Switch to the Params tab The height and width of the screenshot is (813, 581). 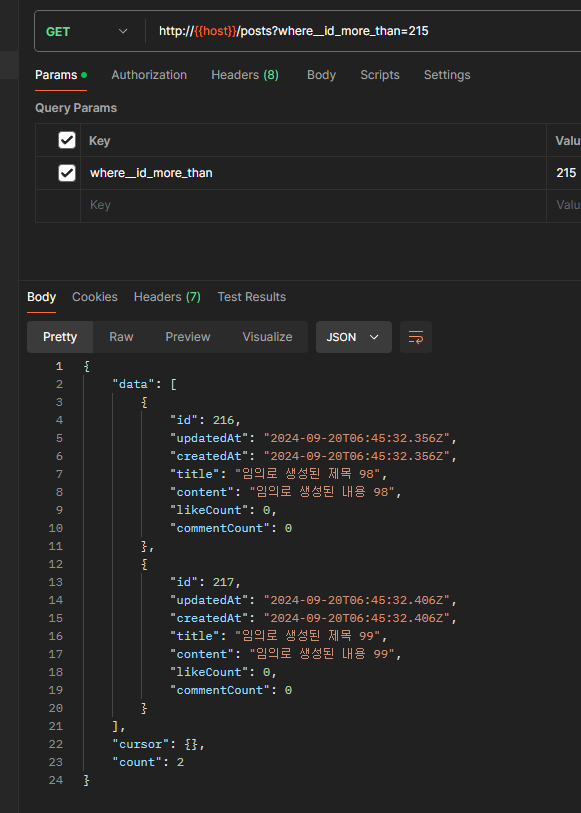61,75
